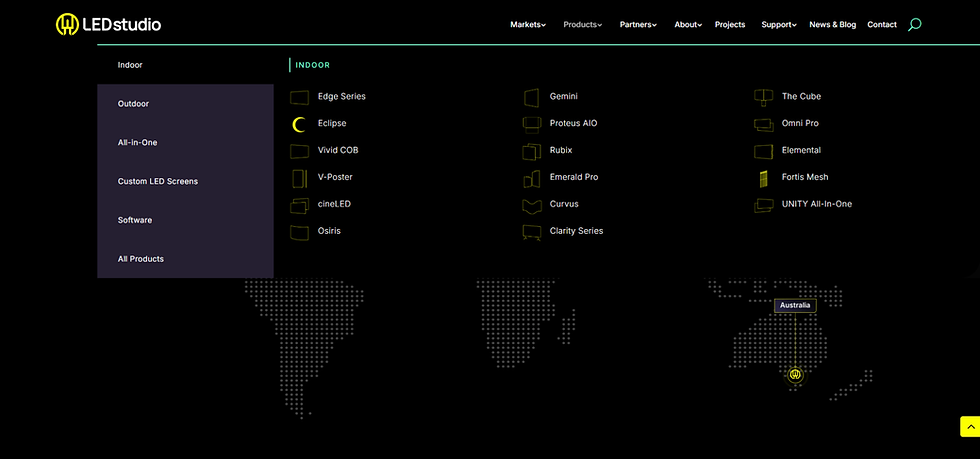Open the Eclipse product link
This screenshot has height=459, width=980.
pyautogui.click(x=332, y=123)
